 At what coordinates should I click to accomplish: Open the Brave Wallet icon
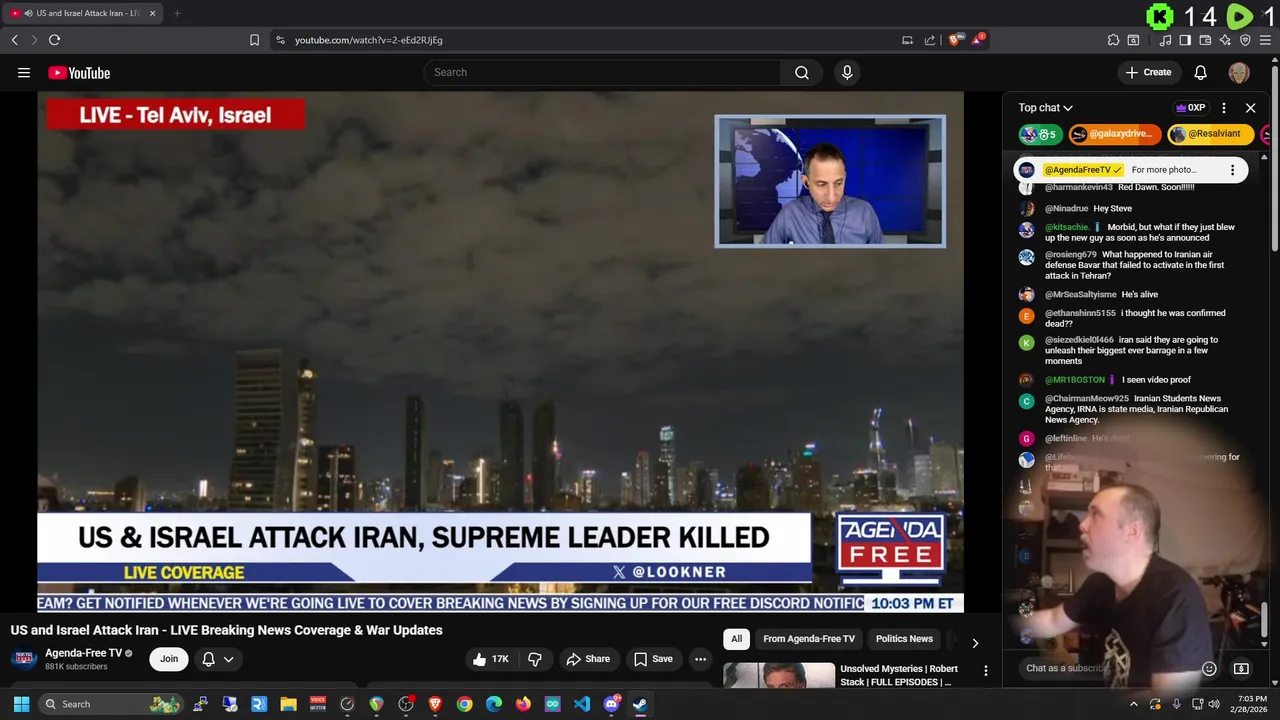click(1205, 40)
